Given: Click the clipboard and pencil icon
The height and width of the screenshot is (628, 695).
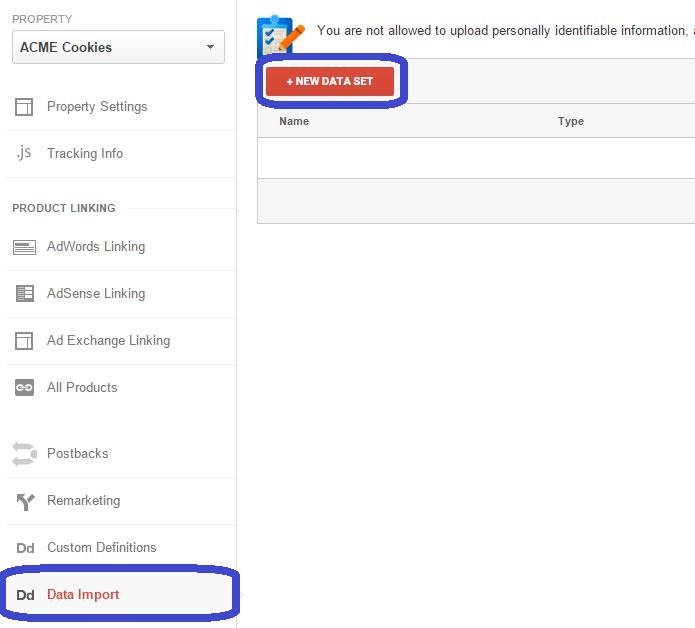Looking at the screenshot, I should (x=280, y=36).
